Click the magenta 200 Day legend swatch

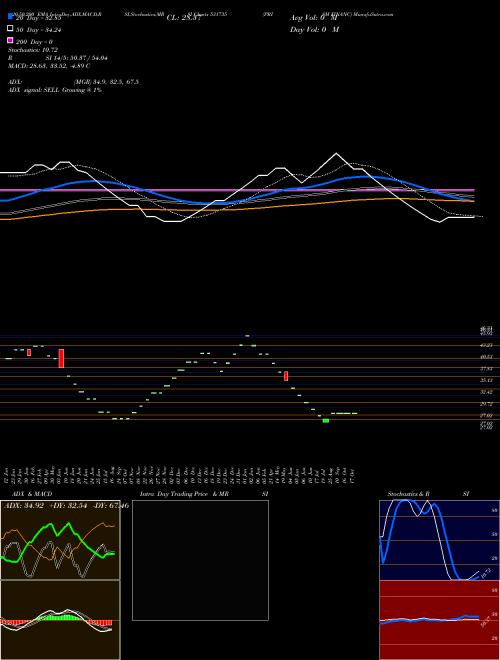[11, 40]
